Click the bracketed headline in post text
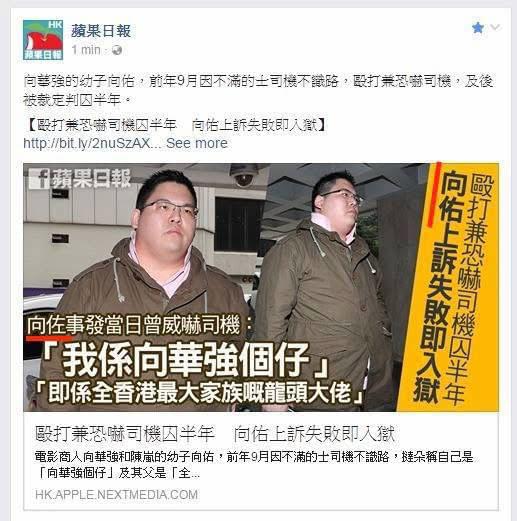The image size is (517, 521). click(x=176, y=125)
